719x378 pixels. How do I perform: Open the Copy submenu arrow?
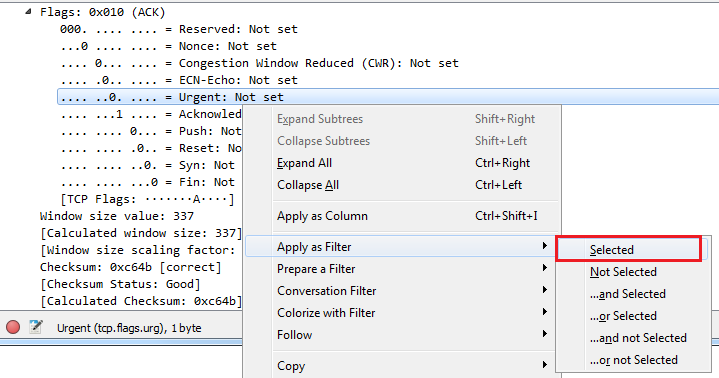coord(544,365)
